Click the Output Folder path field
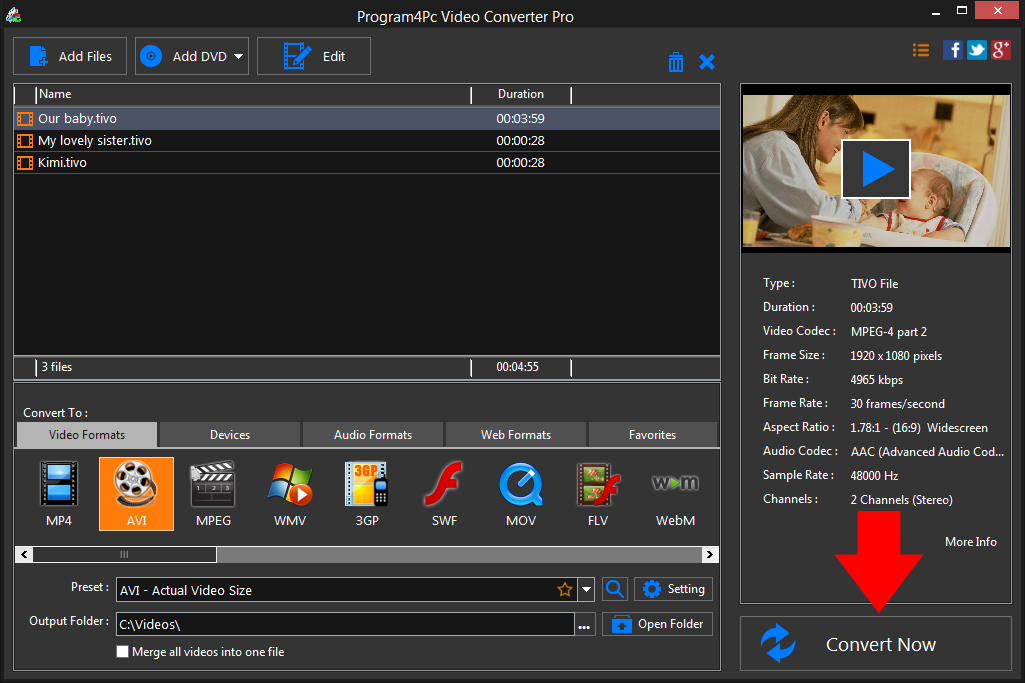The height and width of the screenshot is (683, 1025). click(x=345, y=624)
